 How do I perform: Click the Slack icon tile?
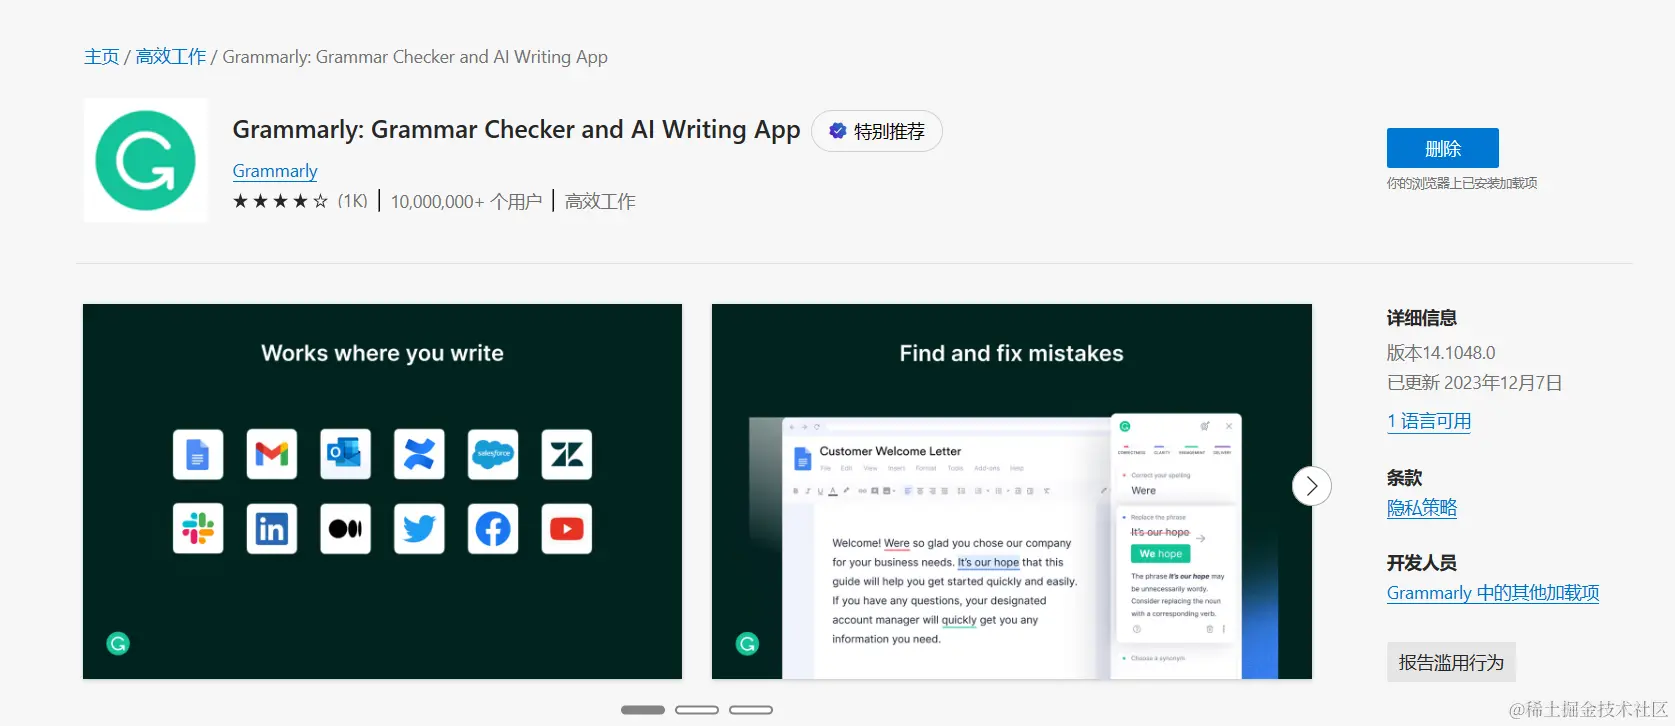click(198, 528)
